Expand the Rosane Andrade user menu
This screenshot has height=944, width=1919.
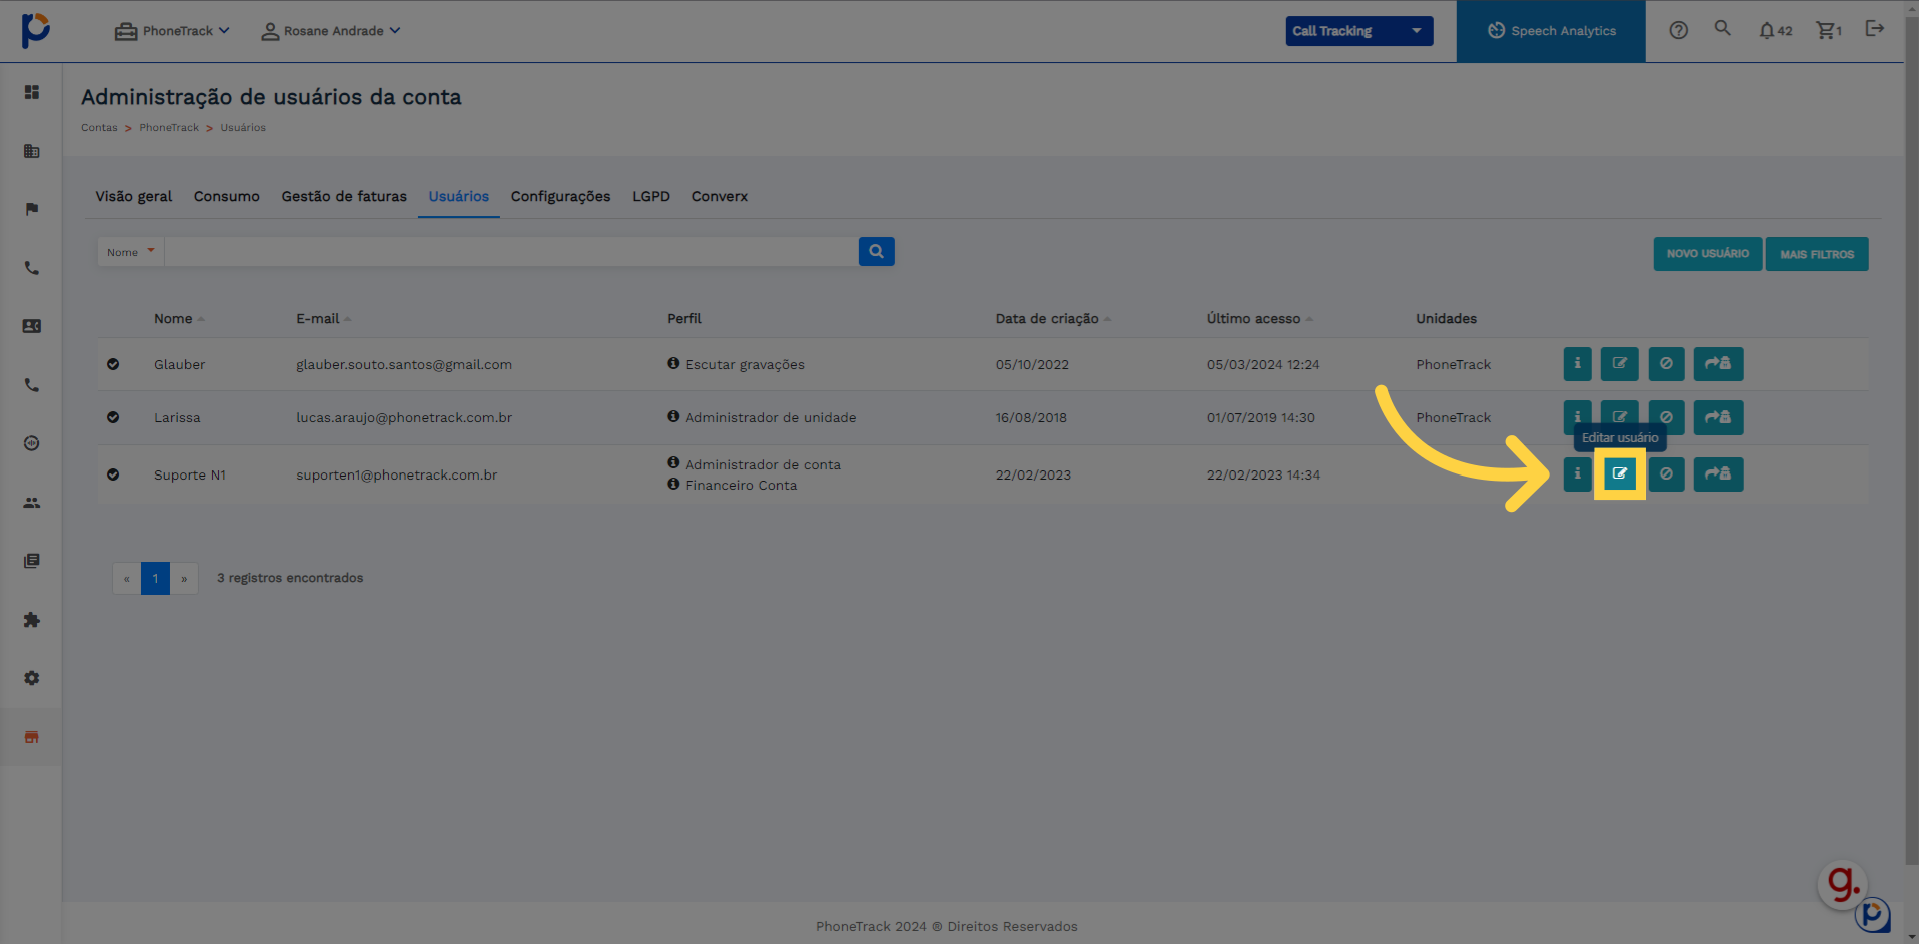(331, 31)
